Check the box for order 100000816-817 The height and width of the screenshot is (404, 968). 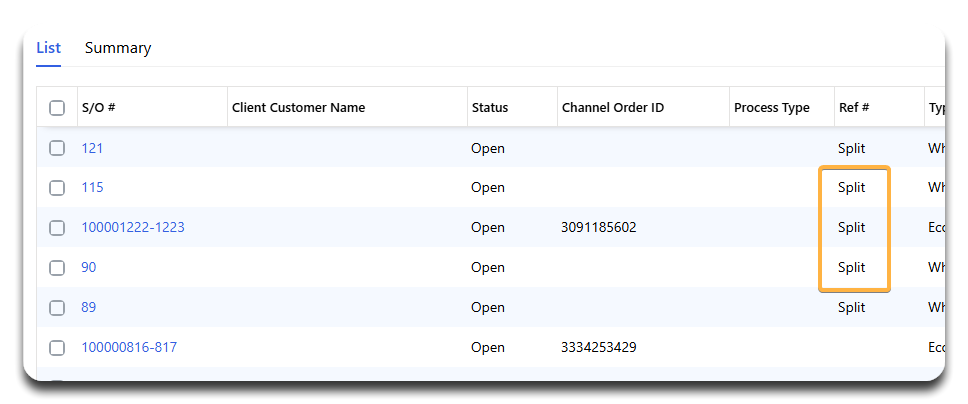point(57,348)
